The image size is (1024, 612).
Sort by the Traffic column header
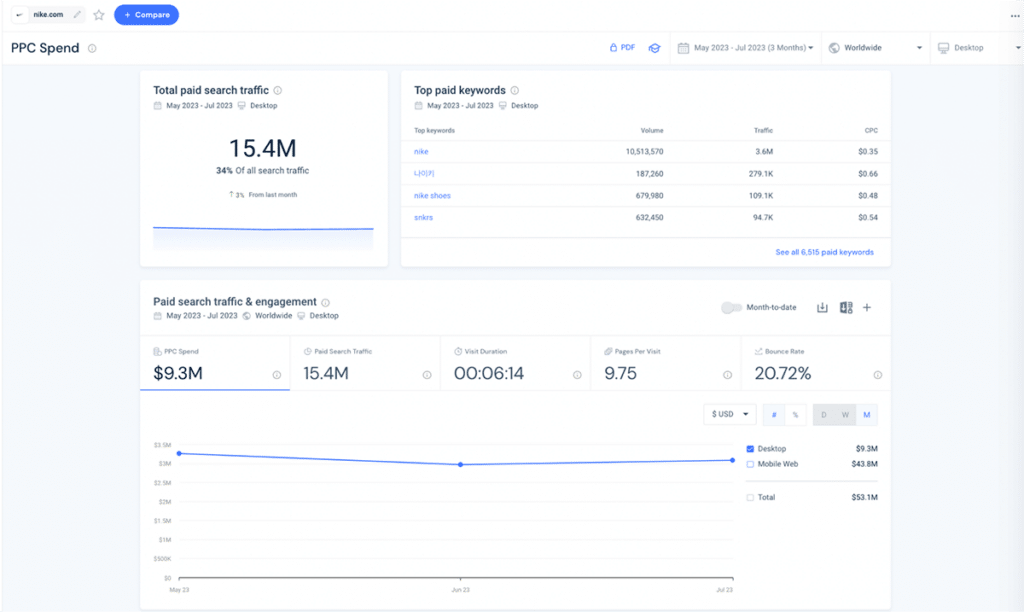(763, 131)
